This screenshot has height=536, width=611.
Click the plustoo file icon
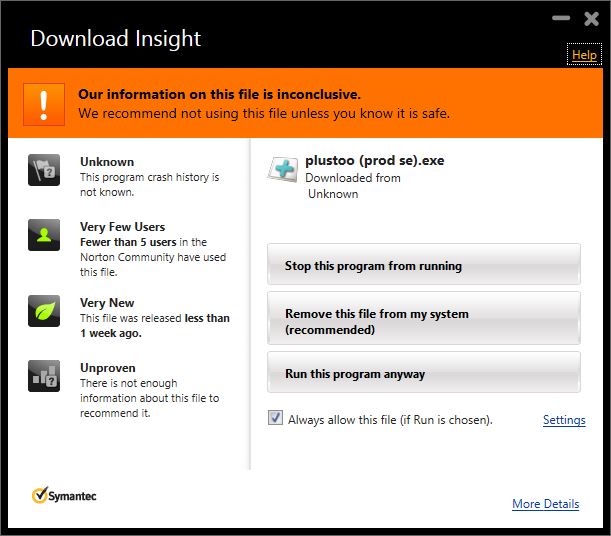[283, 170]
